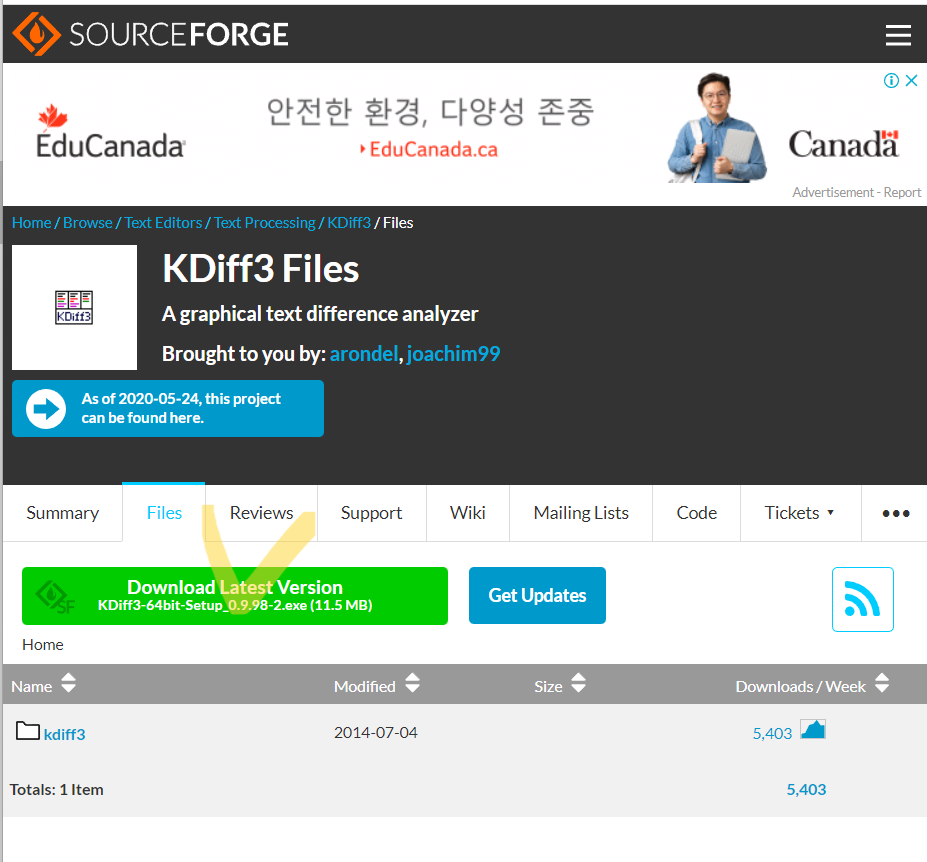Sort by Downloads / Week
The height and width of the screenshot is (862, 927).
pyautogui.click(x=882, y=683)
